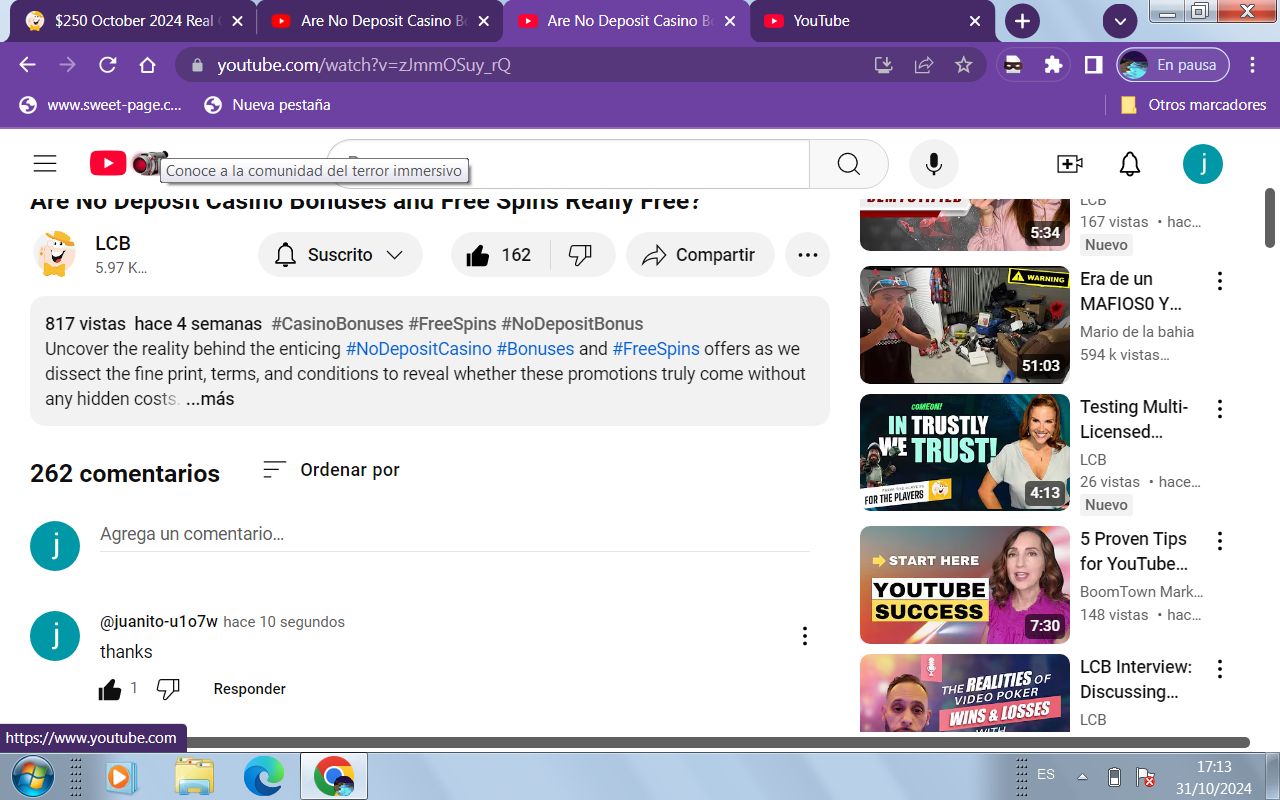Expand the Suscrito subscription dropdown
1280x800 pixels.
click(x=340, y=255)
